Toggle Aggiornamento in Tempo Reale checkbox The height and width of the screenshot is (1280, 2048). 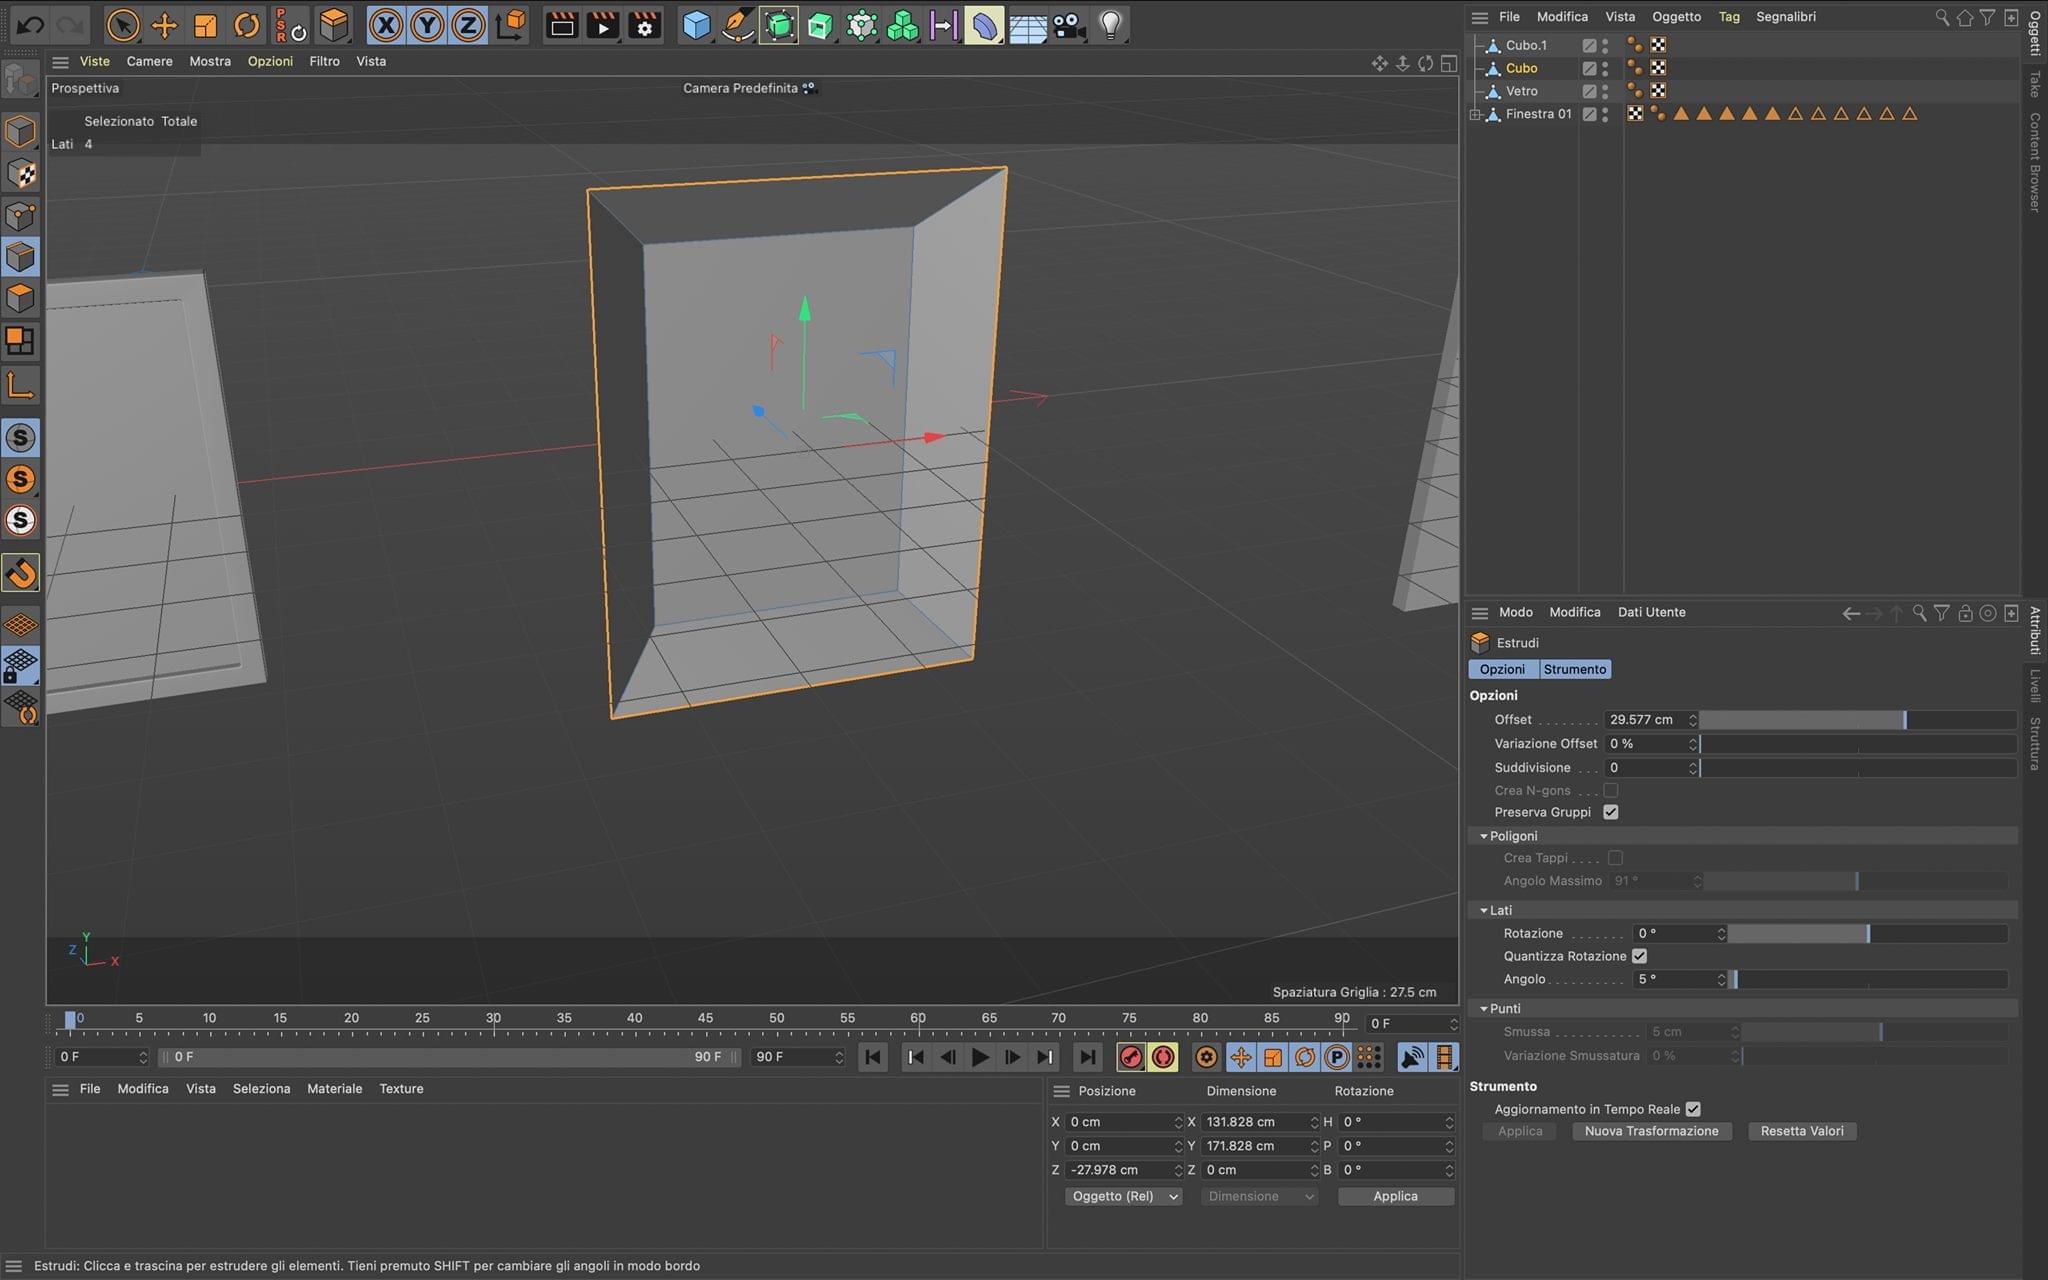(x=1693, y=1109)
